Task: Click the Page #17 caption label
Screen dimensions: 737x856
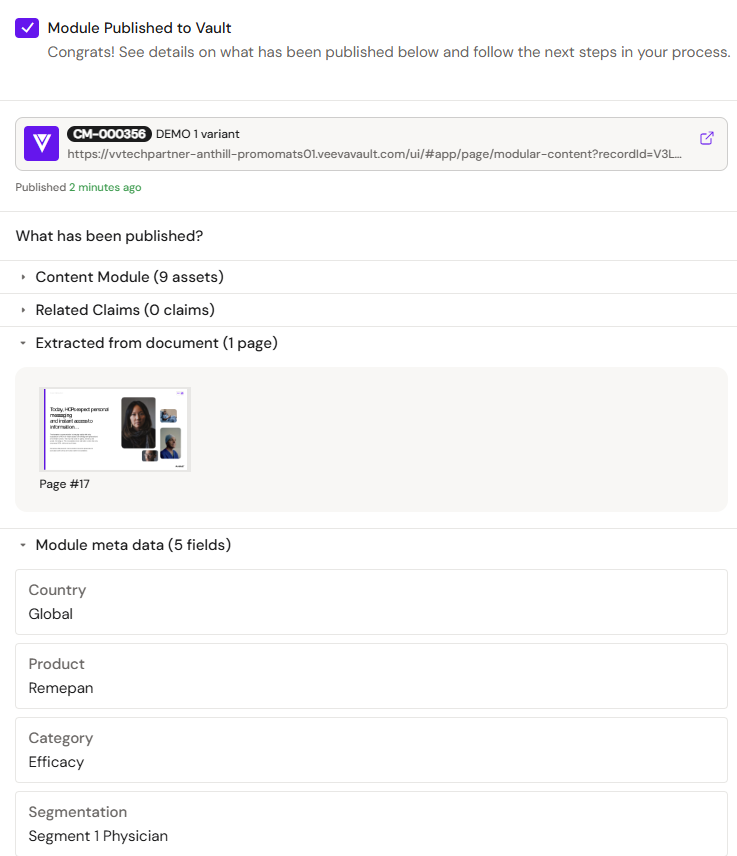Action: [x=64, y=484]
